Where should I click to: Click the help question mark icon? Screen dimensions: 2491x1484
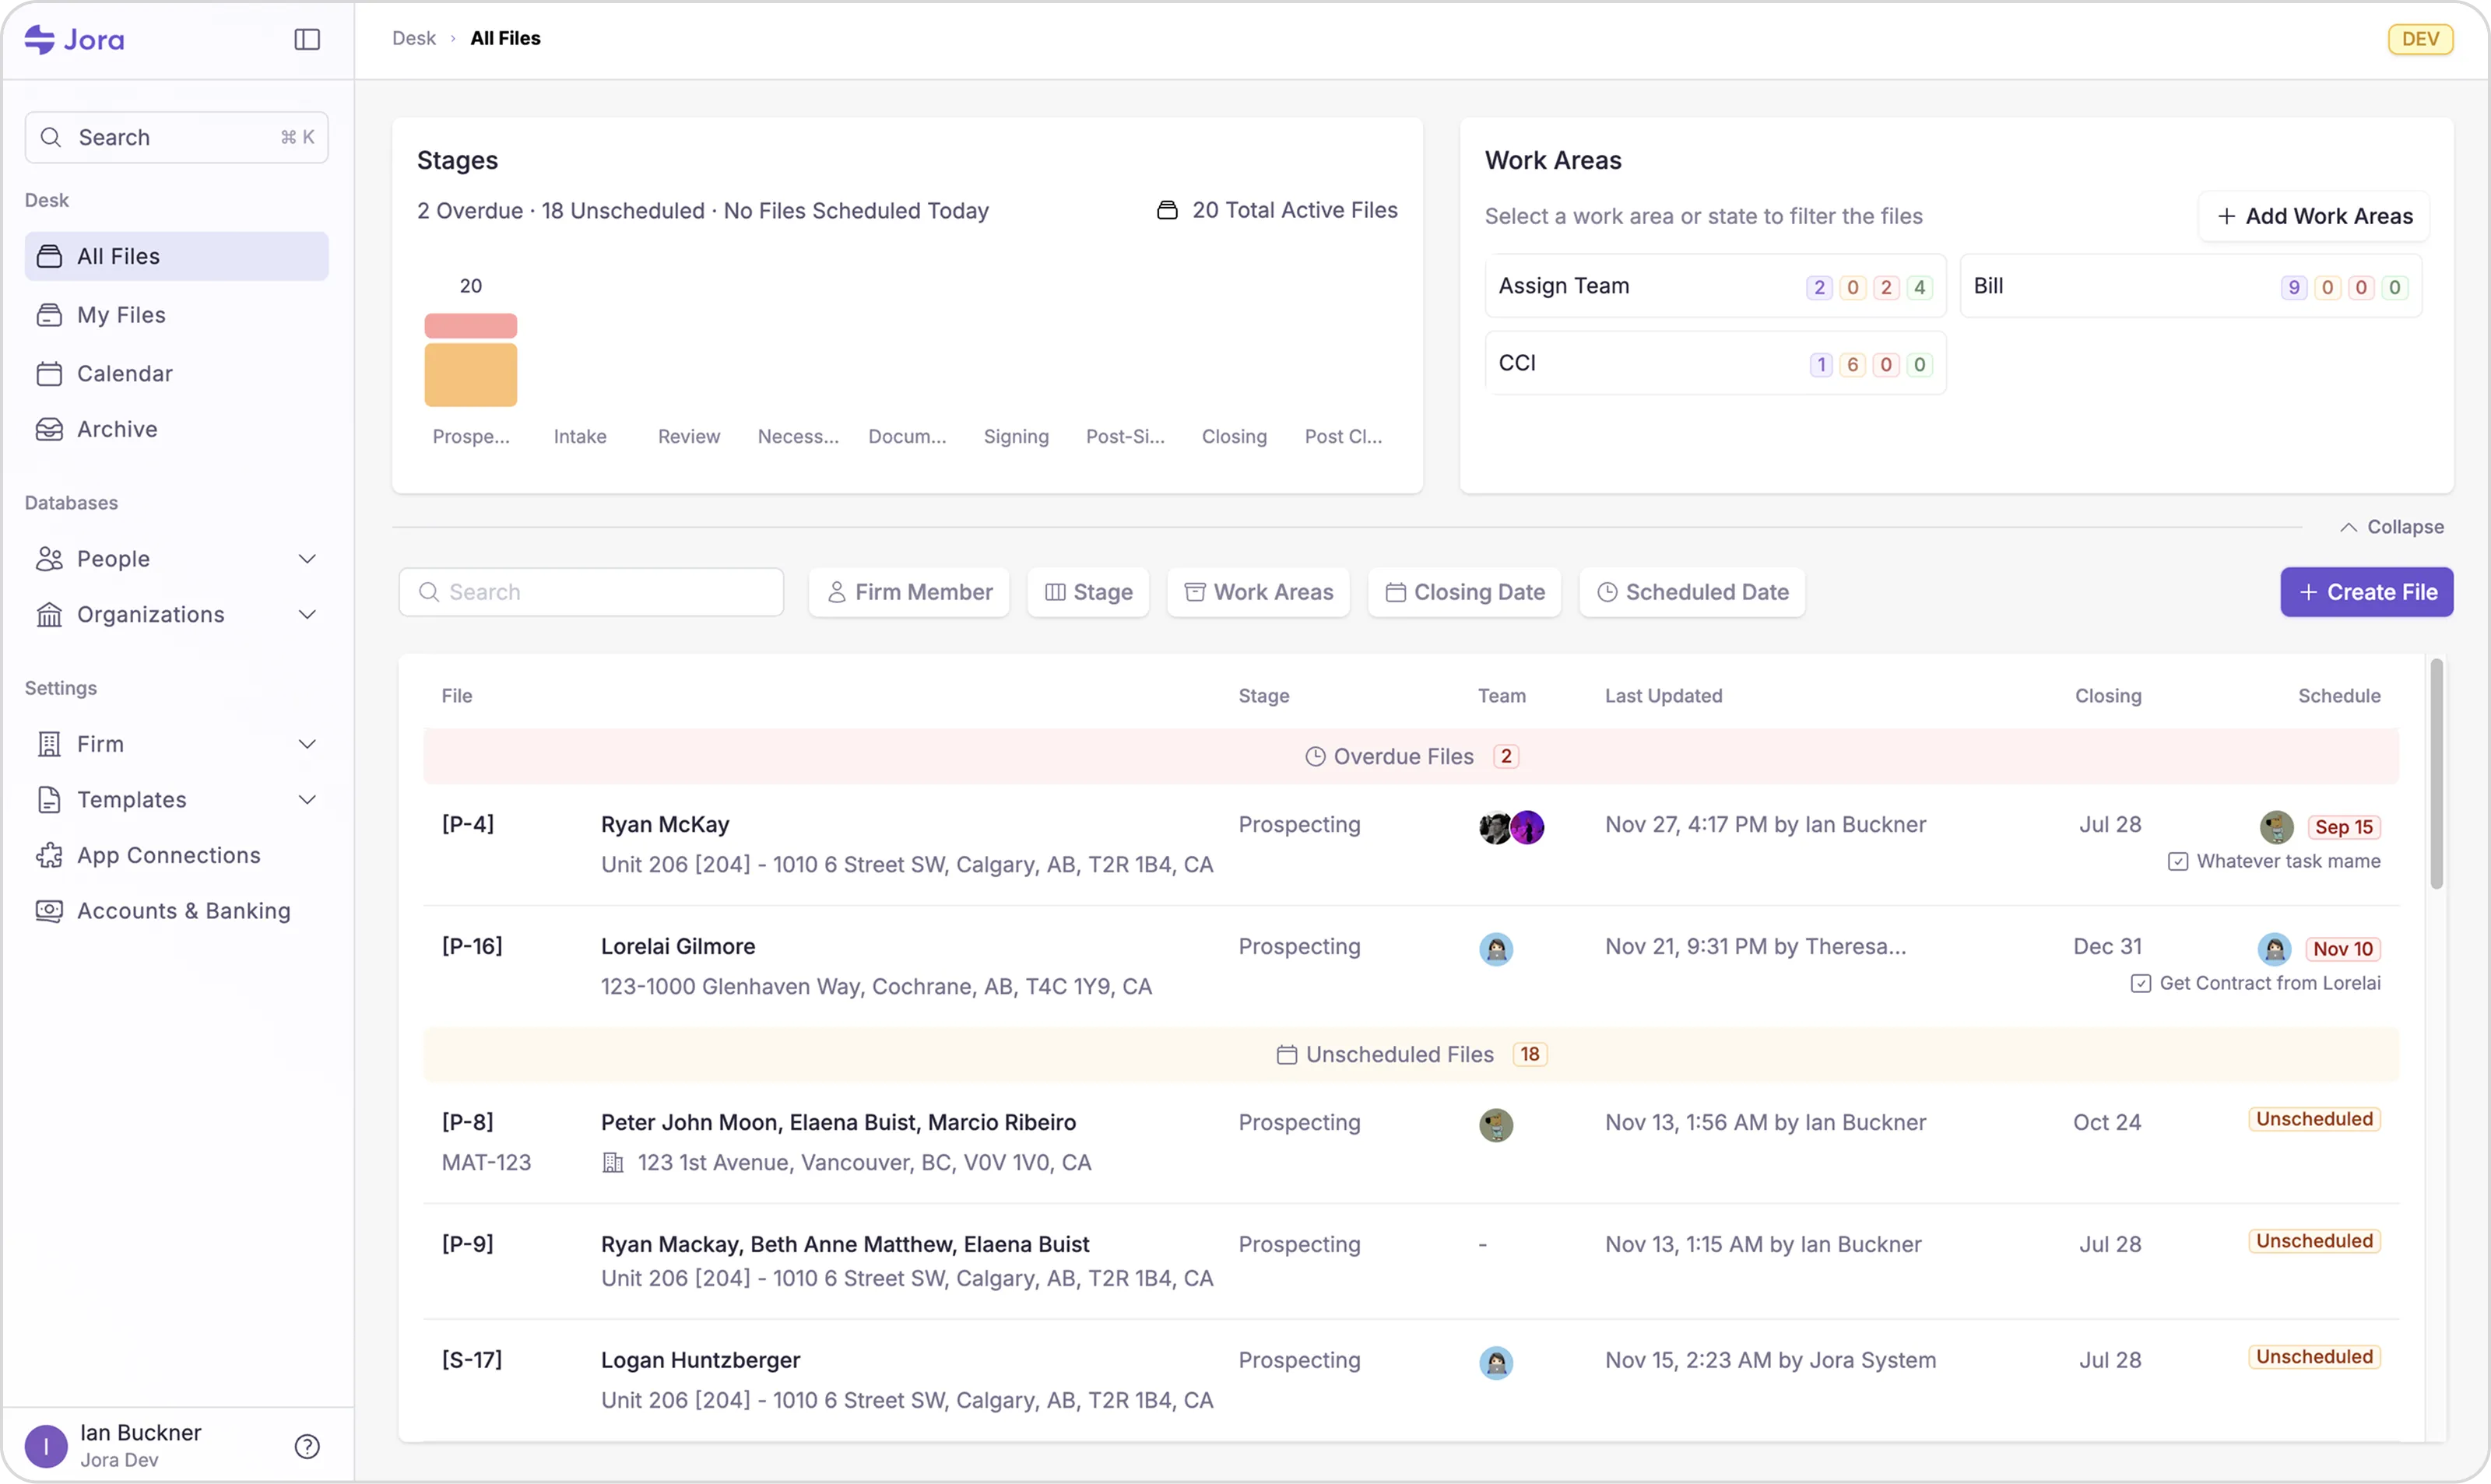(x=307, y=1446)
